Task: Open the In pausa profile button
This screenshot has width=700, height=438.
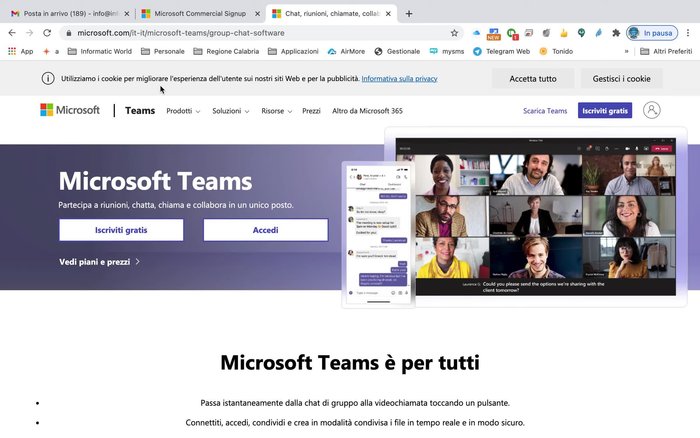Action: [652, 33]
